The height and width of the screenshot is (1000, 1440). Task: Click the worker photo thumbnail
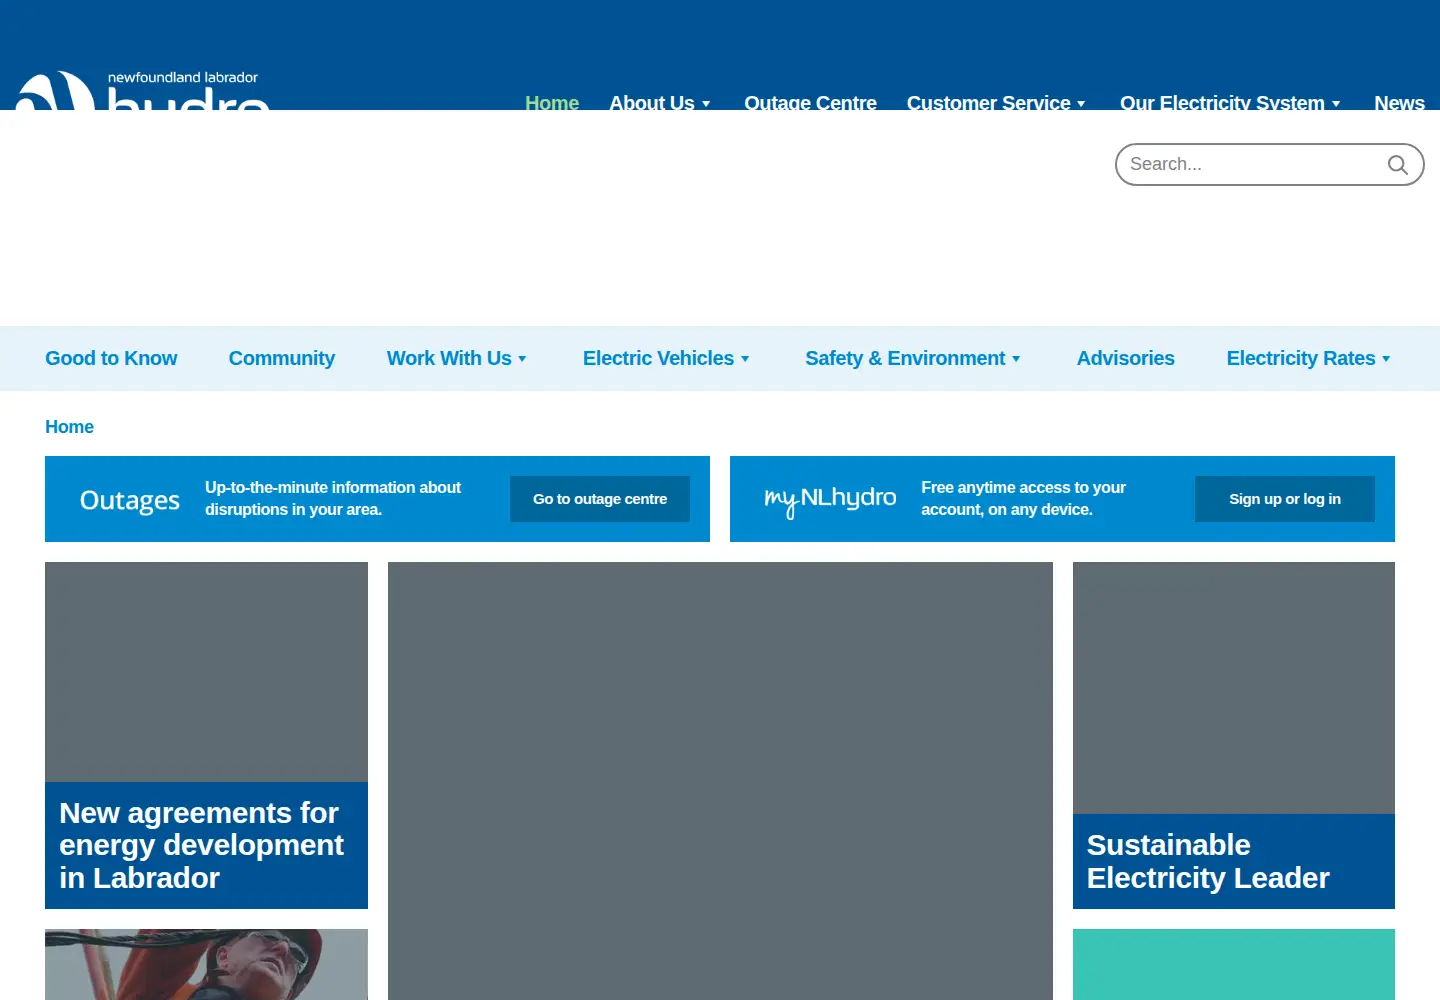(206, 964)
